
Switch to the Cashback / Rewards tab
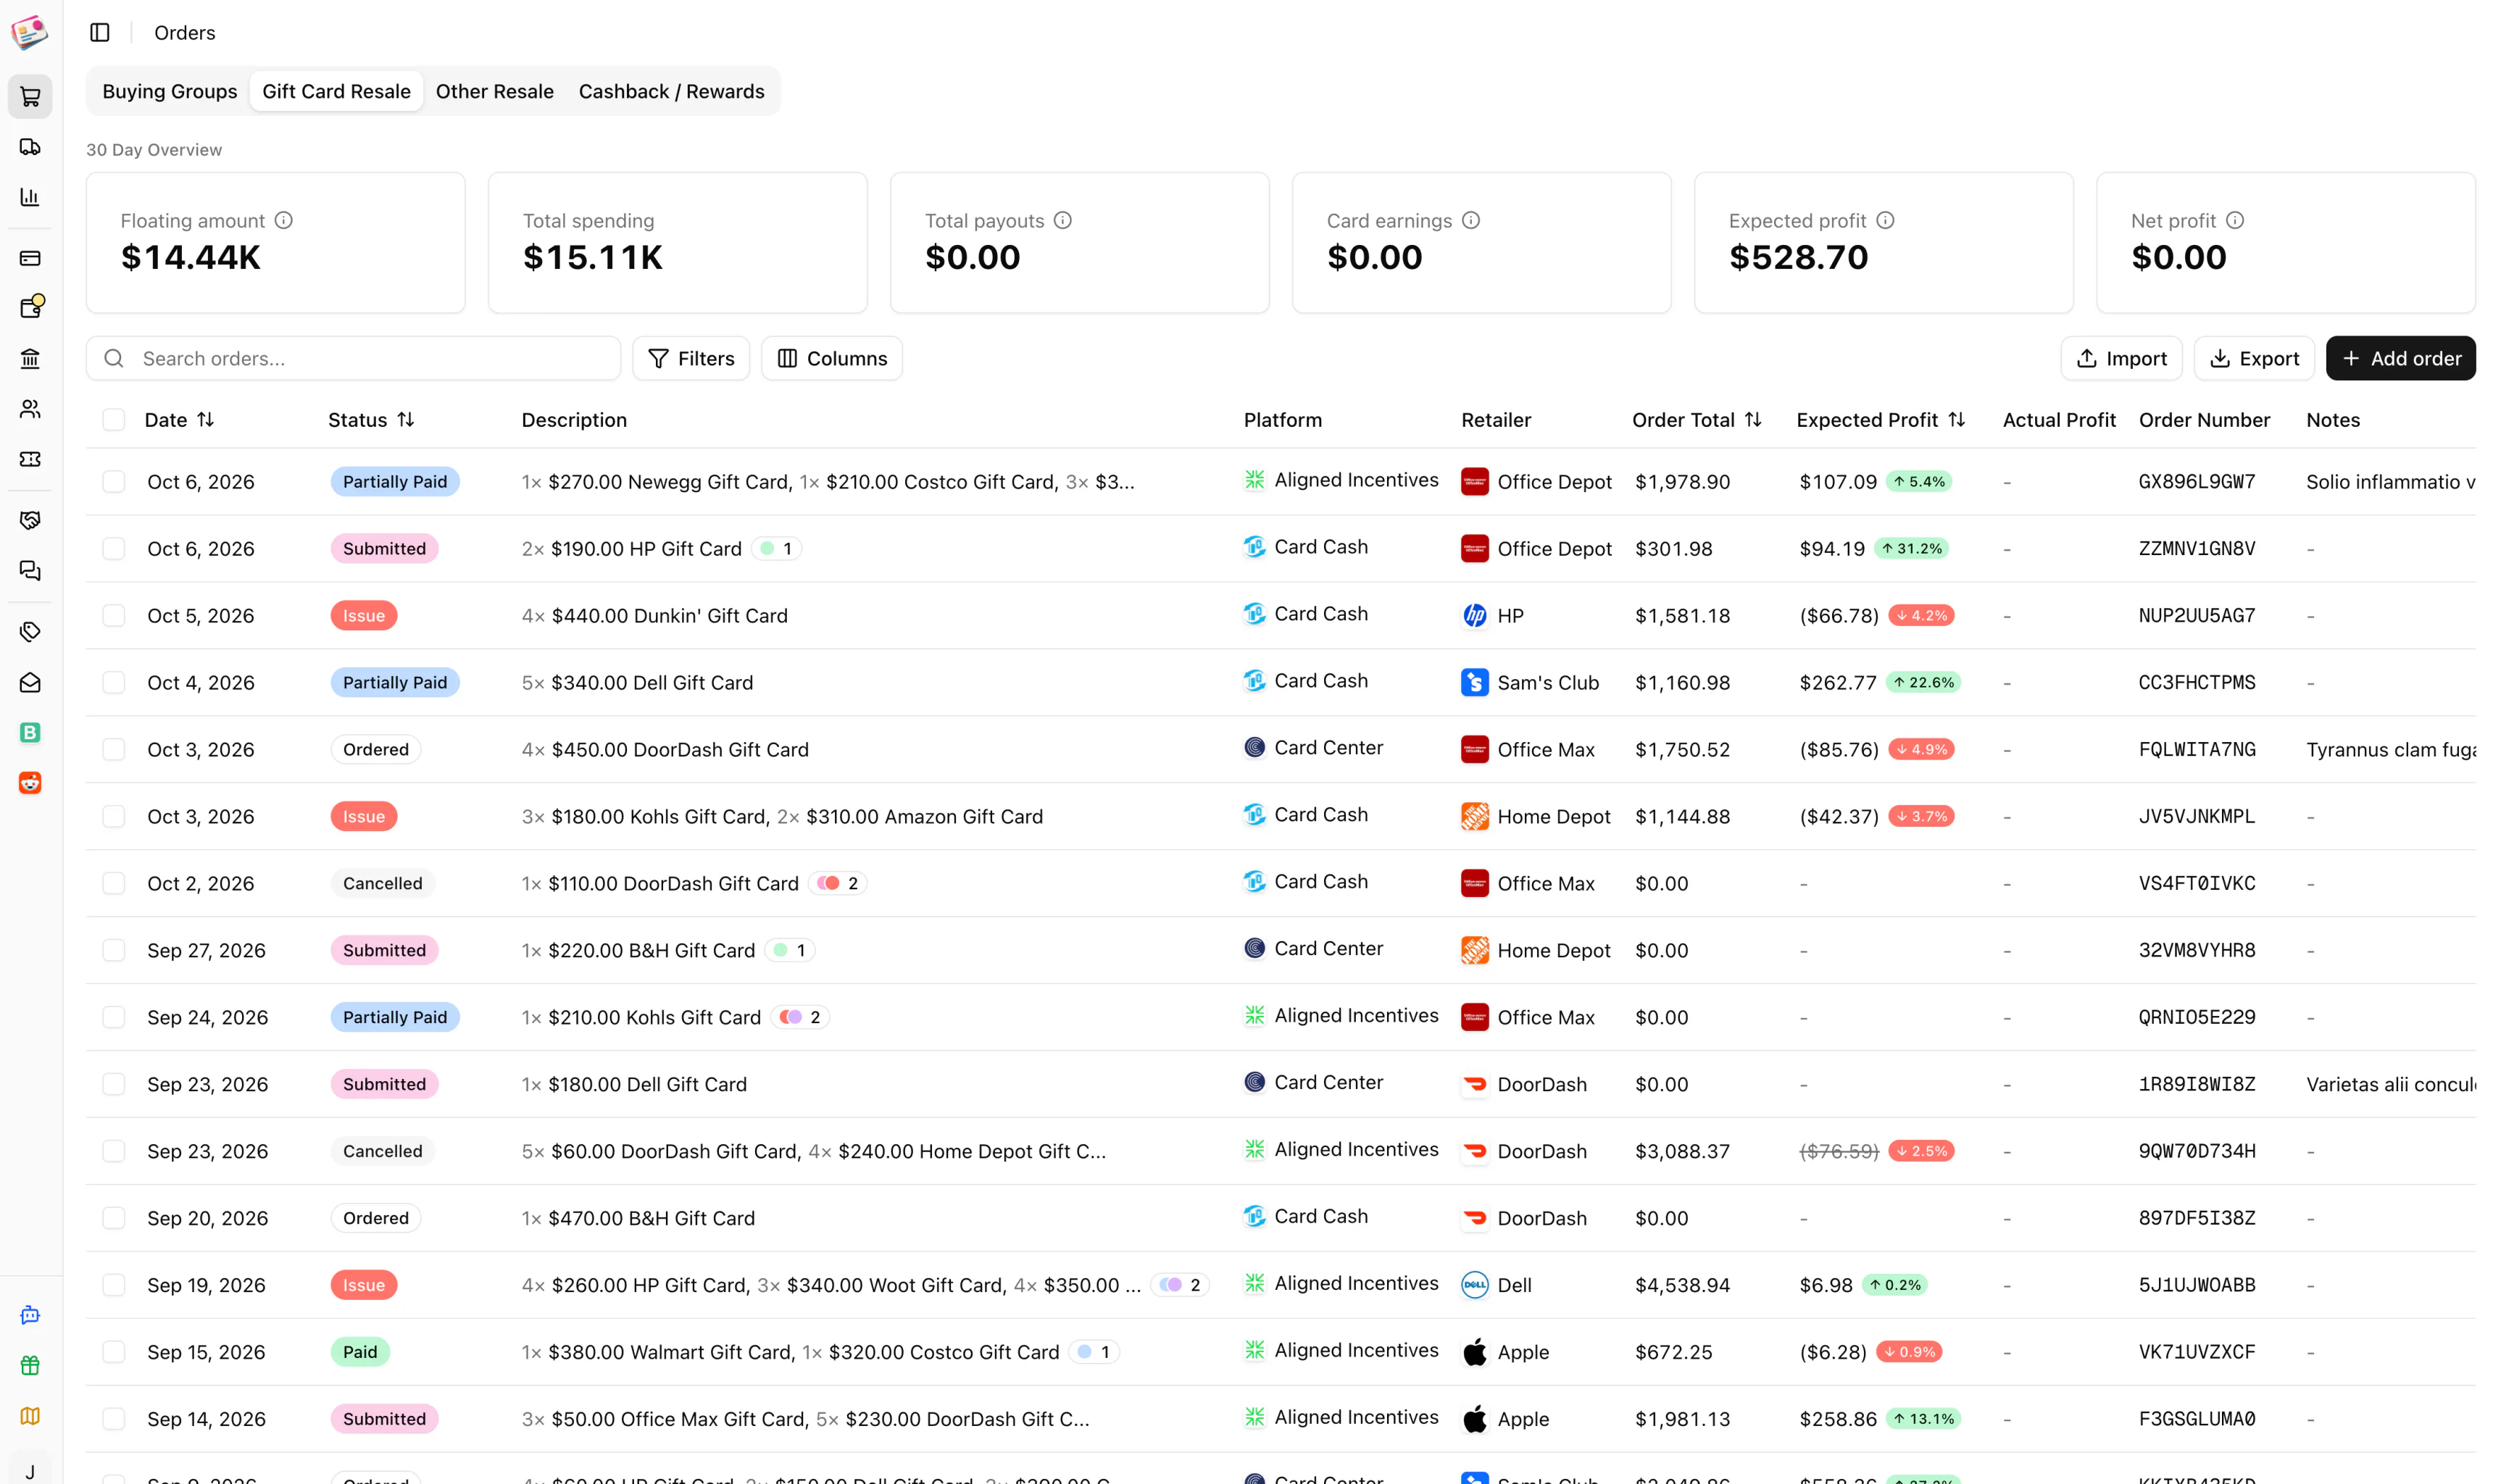671,91
